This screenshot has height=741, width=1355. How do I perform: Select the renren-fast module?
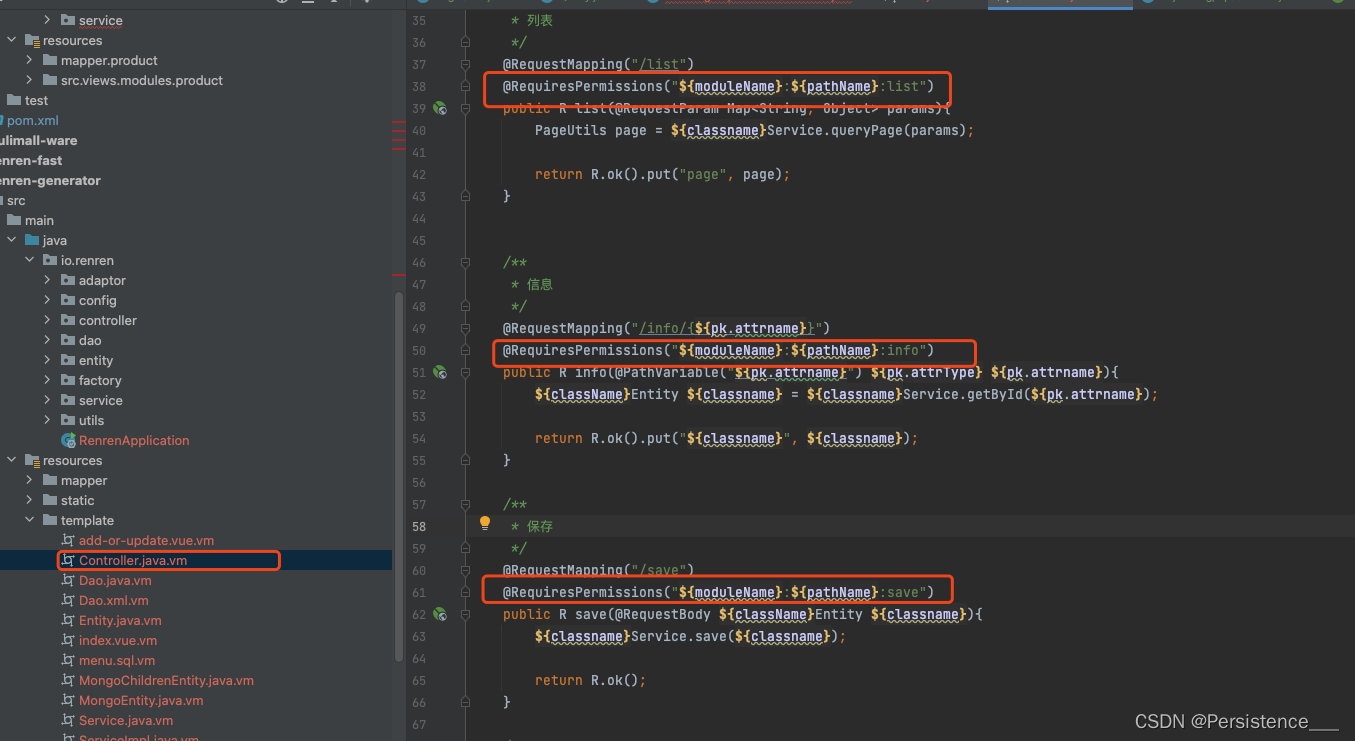31,160
